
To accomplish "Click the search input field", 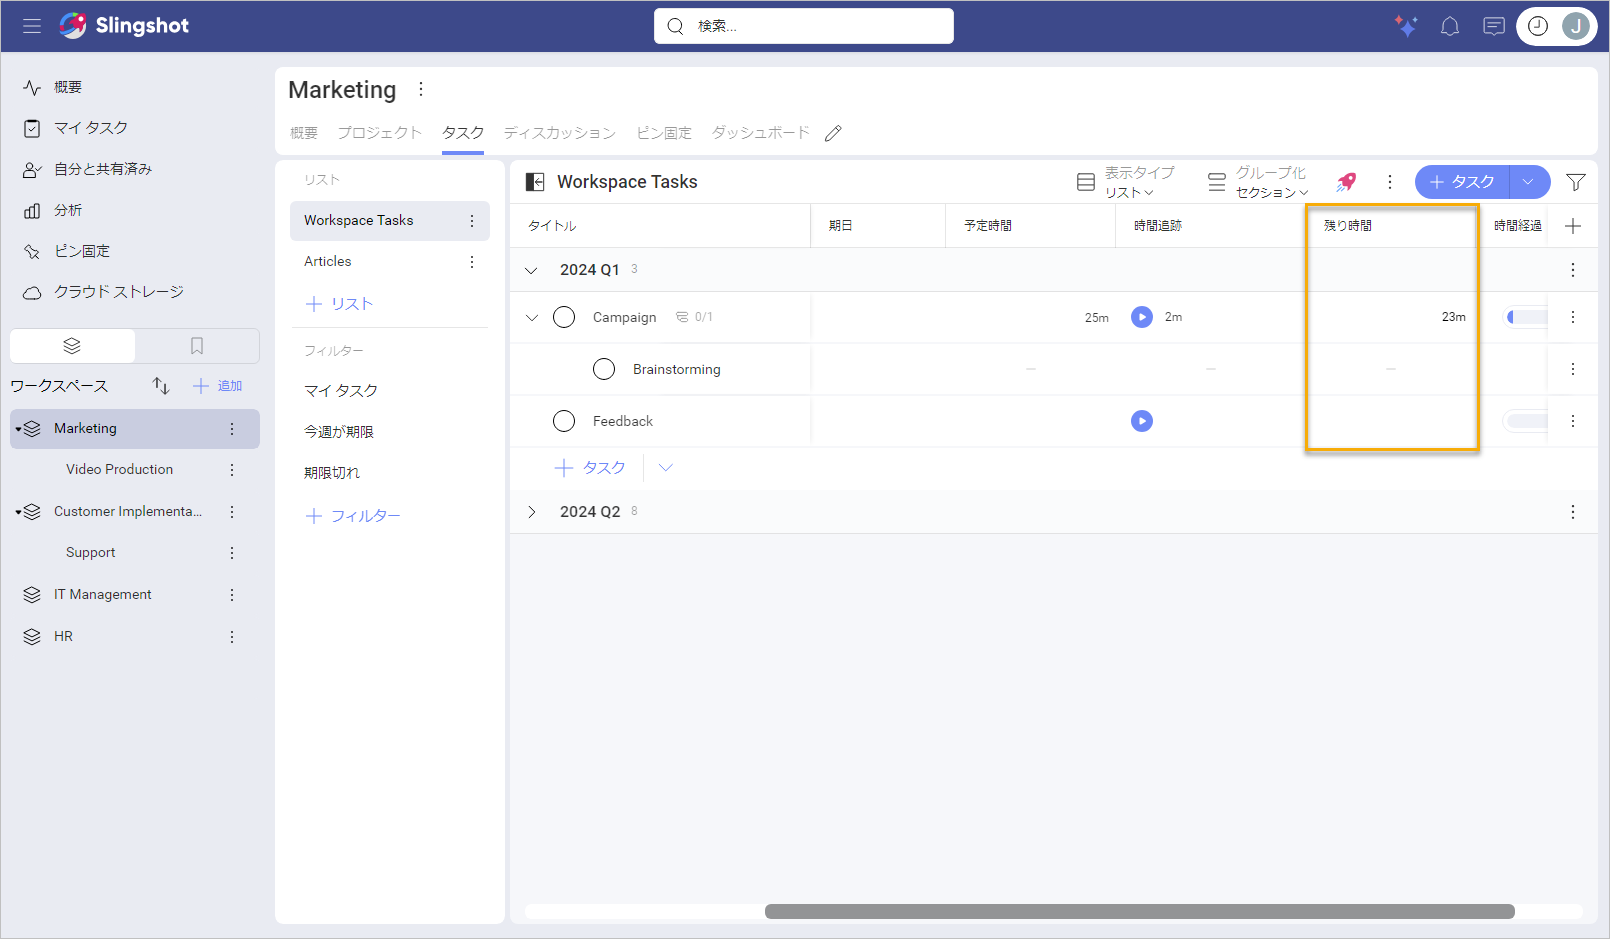I will [804, 26].
